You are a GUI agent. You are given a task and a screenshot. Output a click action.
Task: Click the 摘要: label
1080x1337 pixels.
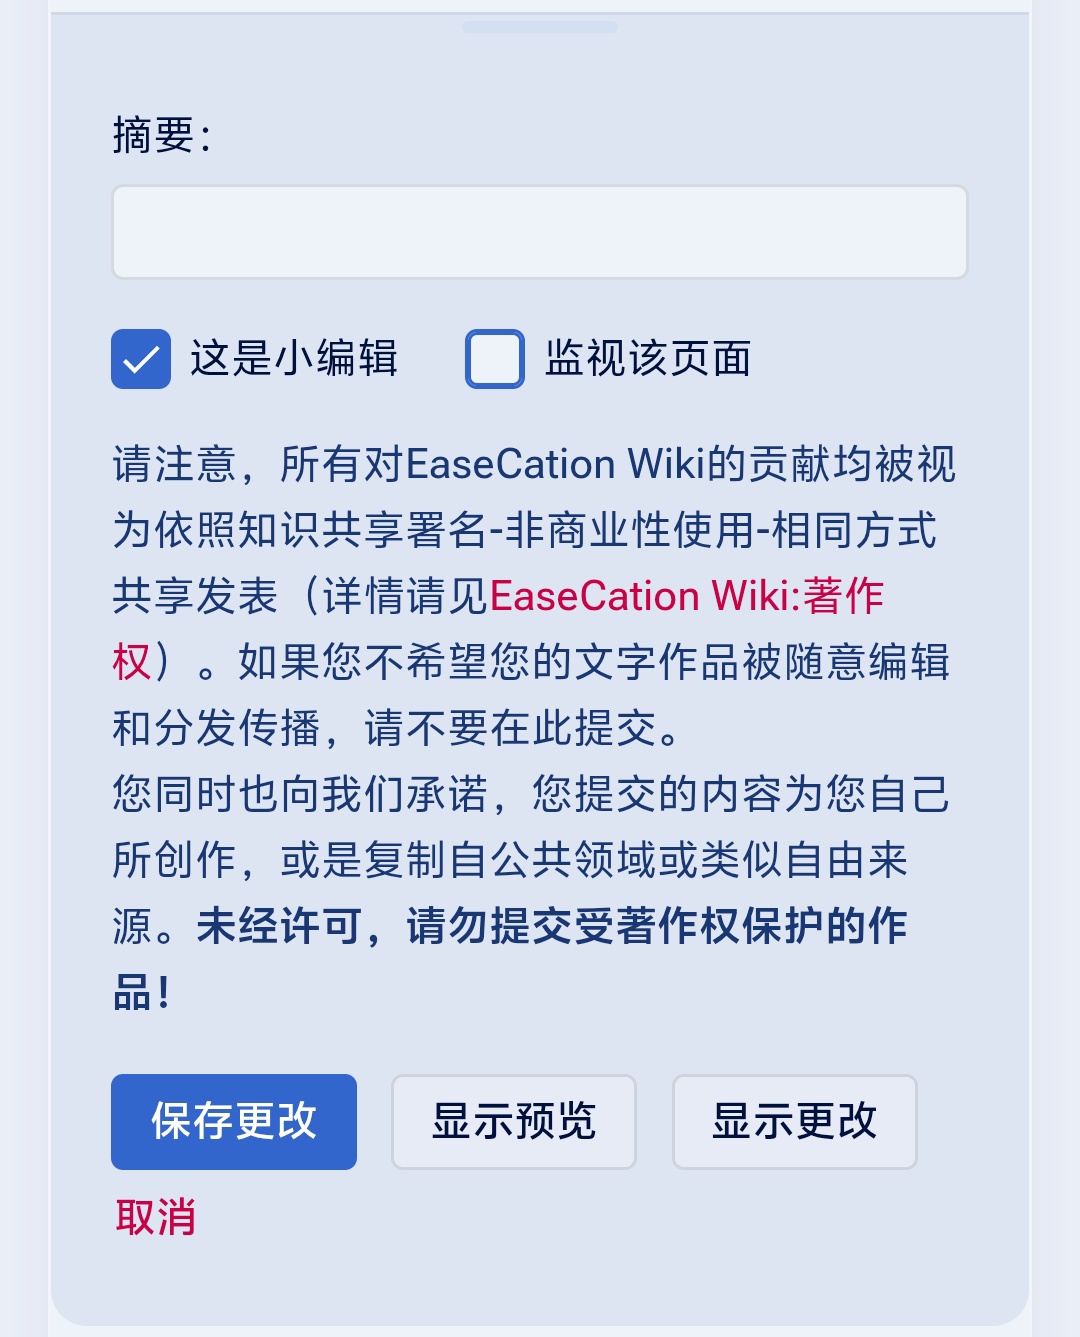pyautogui.click(x=162, y=136)
